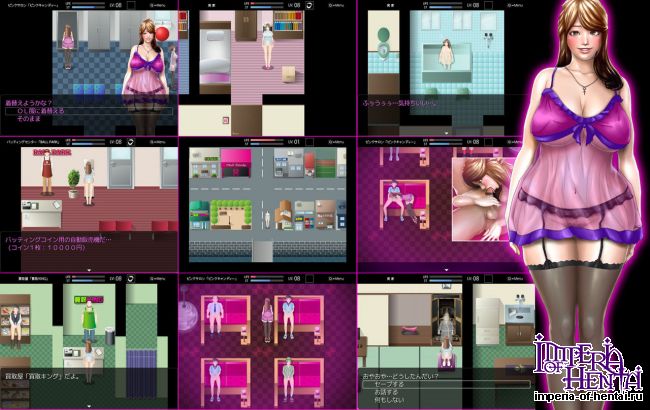Click the status icon box in the bedroom screenshot
The image size is (650, 410).
(x=309, y=5)
